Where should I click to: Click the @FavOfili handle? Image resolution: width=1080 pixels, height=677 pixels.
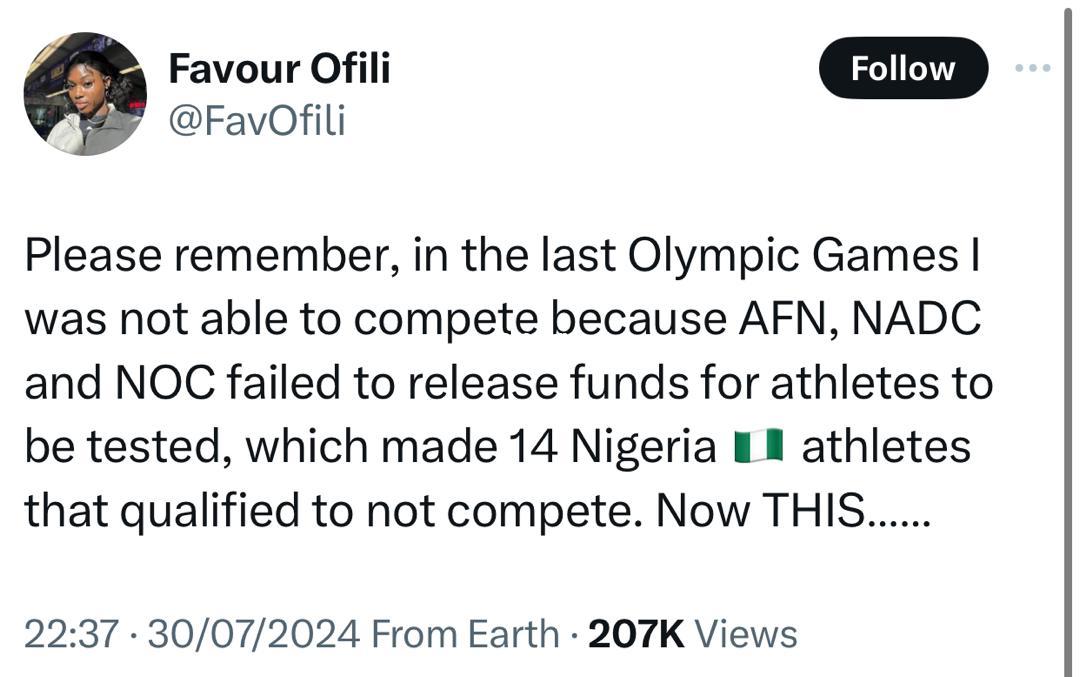(257, 121)
